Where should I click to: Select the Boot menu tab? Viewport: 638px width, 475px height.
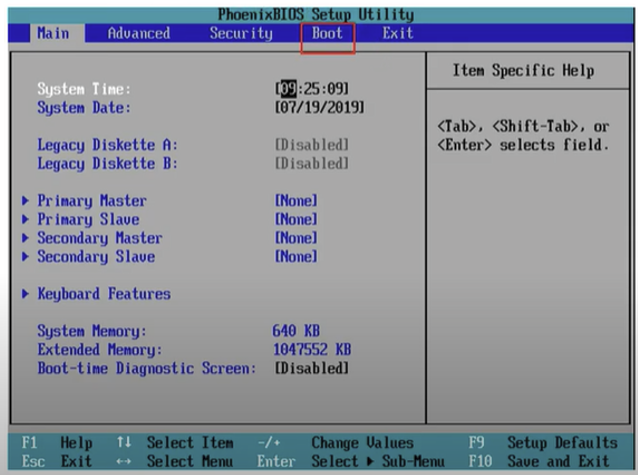pos(328,33)
